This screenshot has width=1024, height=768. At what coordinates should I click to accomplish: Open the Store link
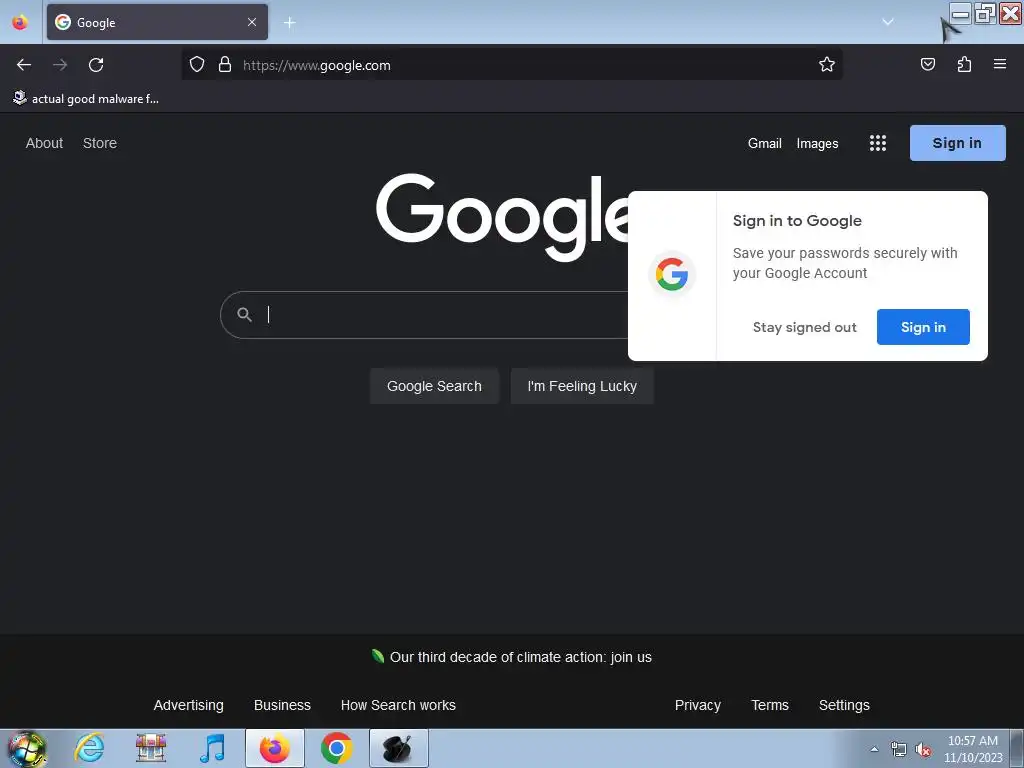(100, 143)
